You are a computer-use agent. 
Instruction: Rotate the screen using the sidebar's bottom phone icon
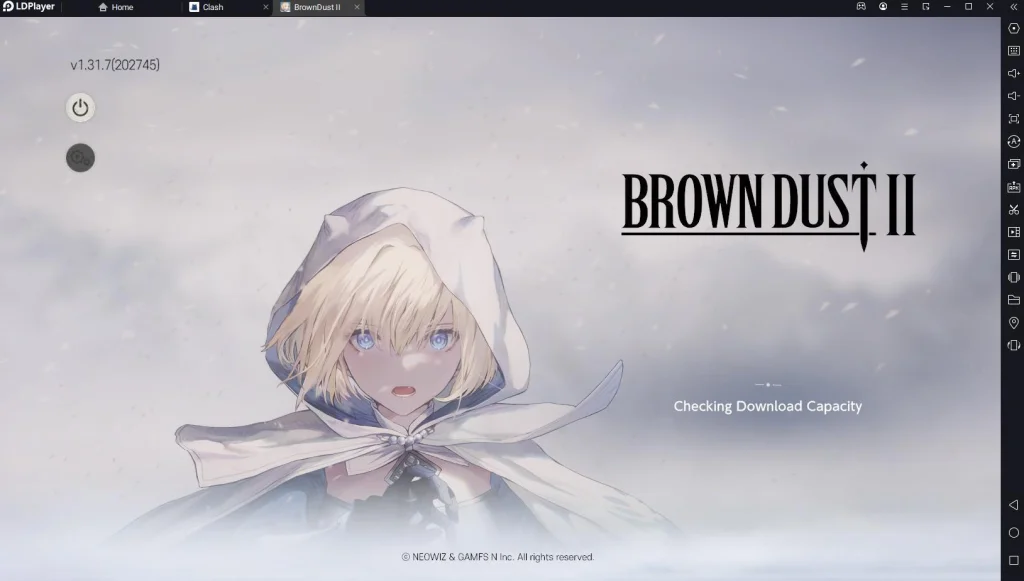click(1014, 345)
